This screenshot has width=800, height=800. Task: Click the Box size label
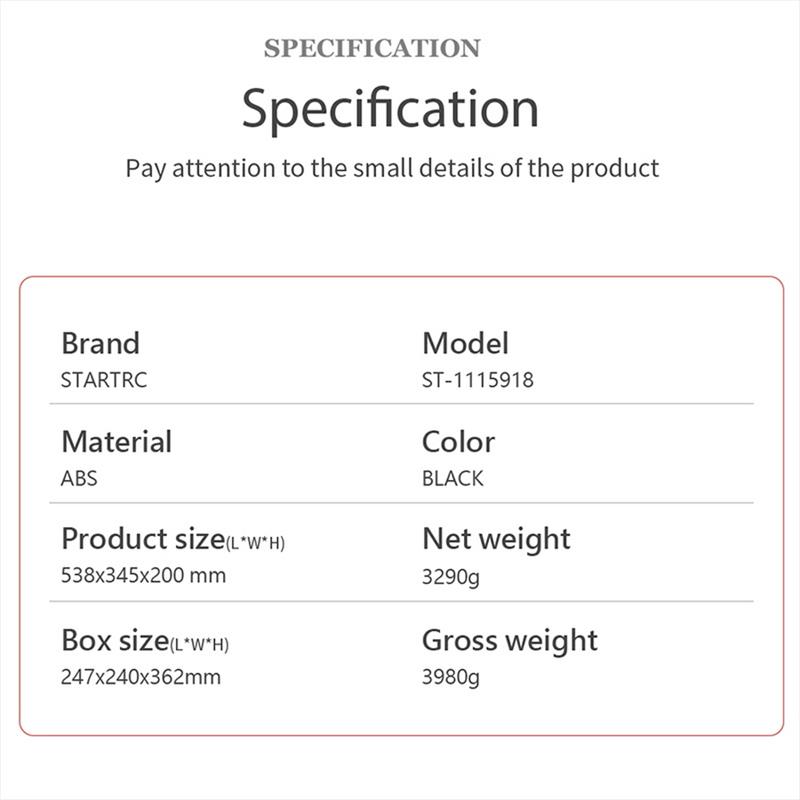click(x=114, y=640)
